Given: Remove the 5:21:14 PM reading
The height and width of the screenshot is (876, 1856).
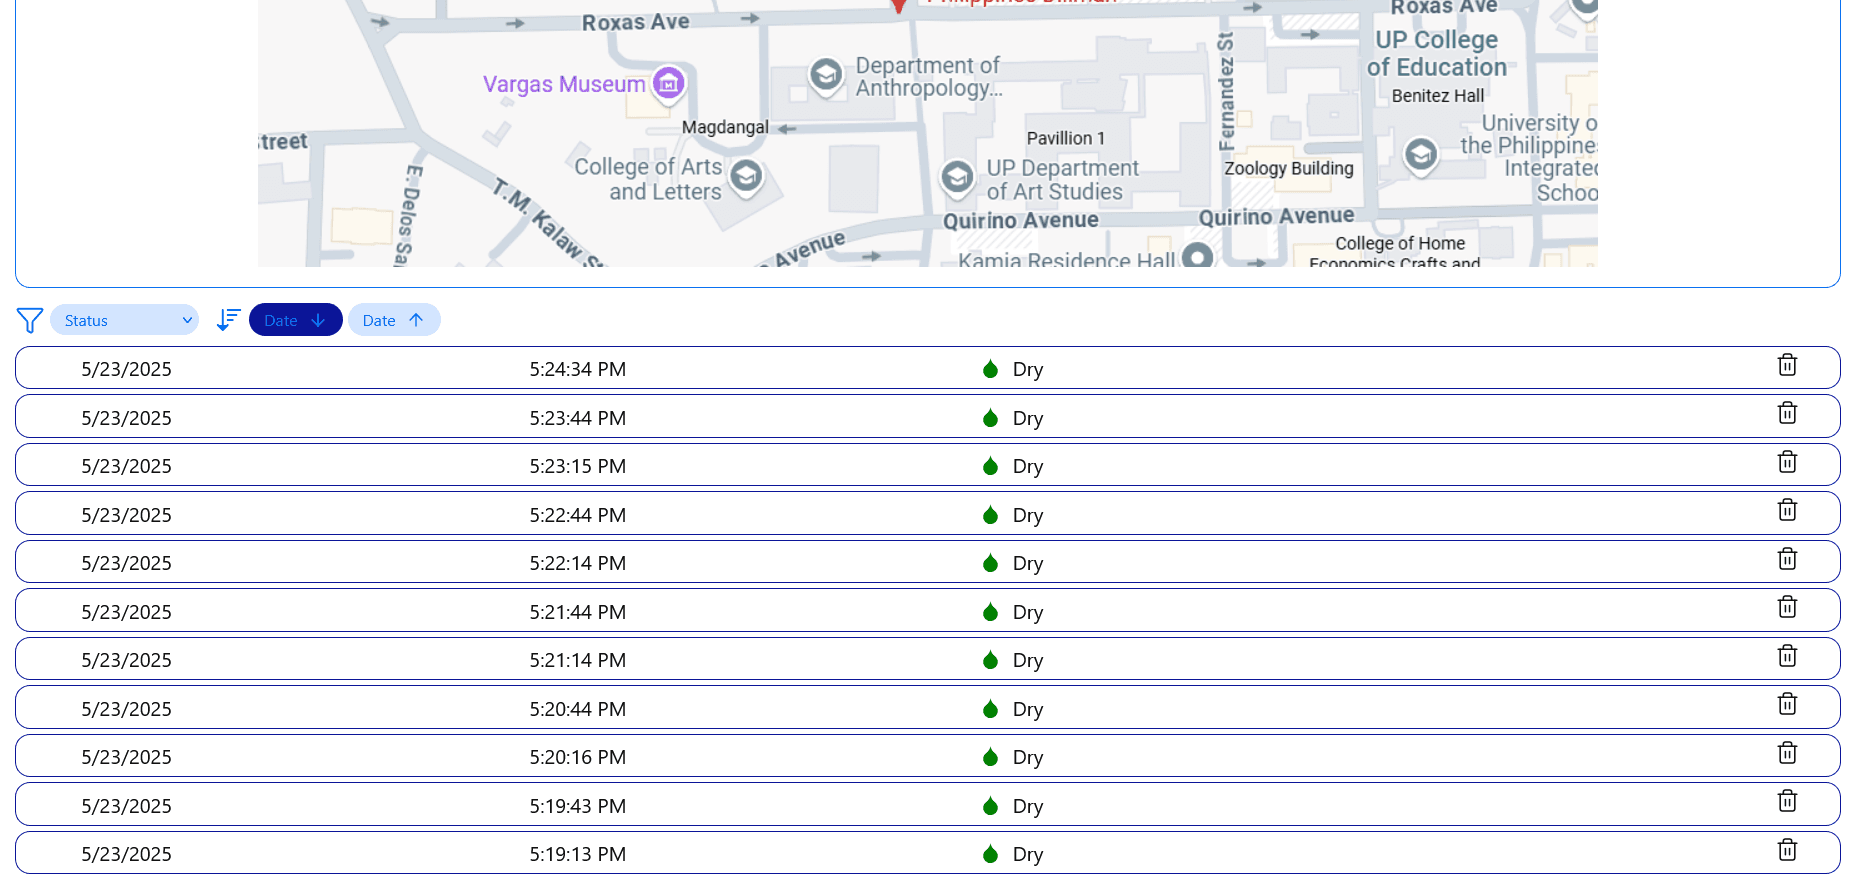Looking at the screenshot, I should point(1787,657).
